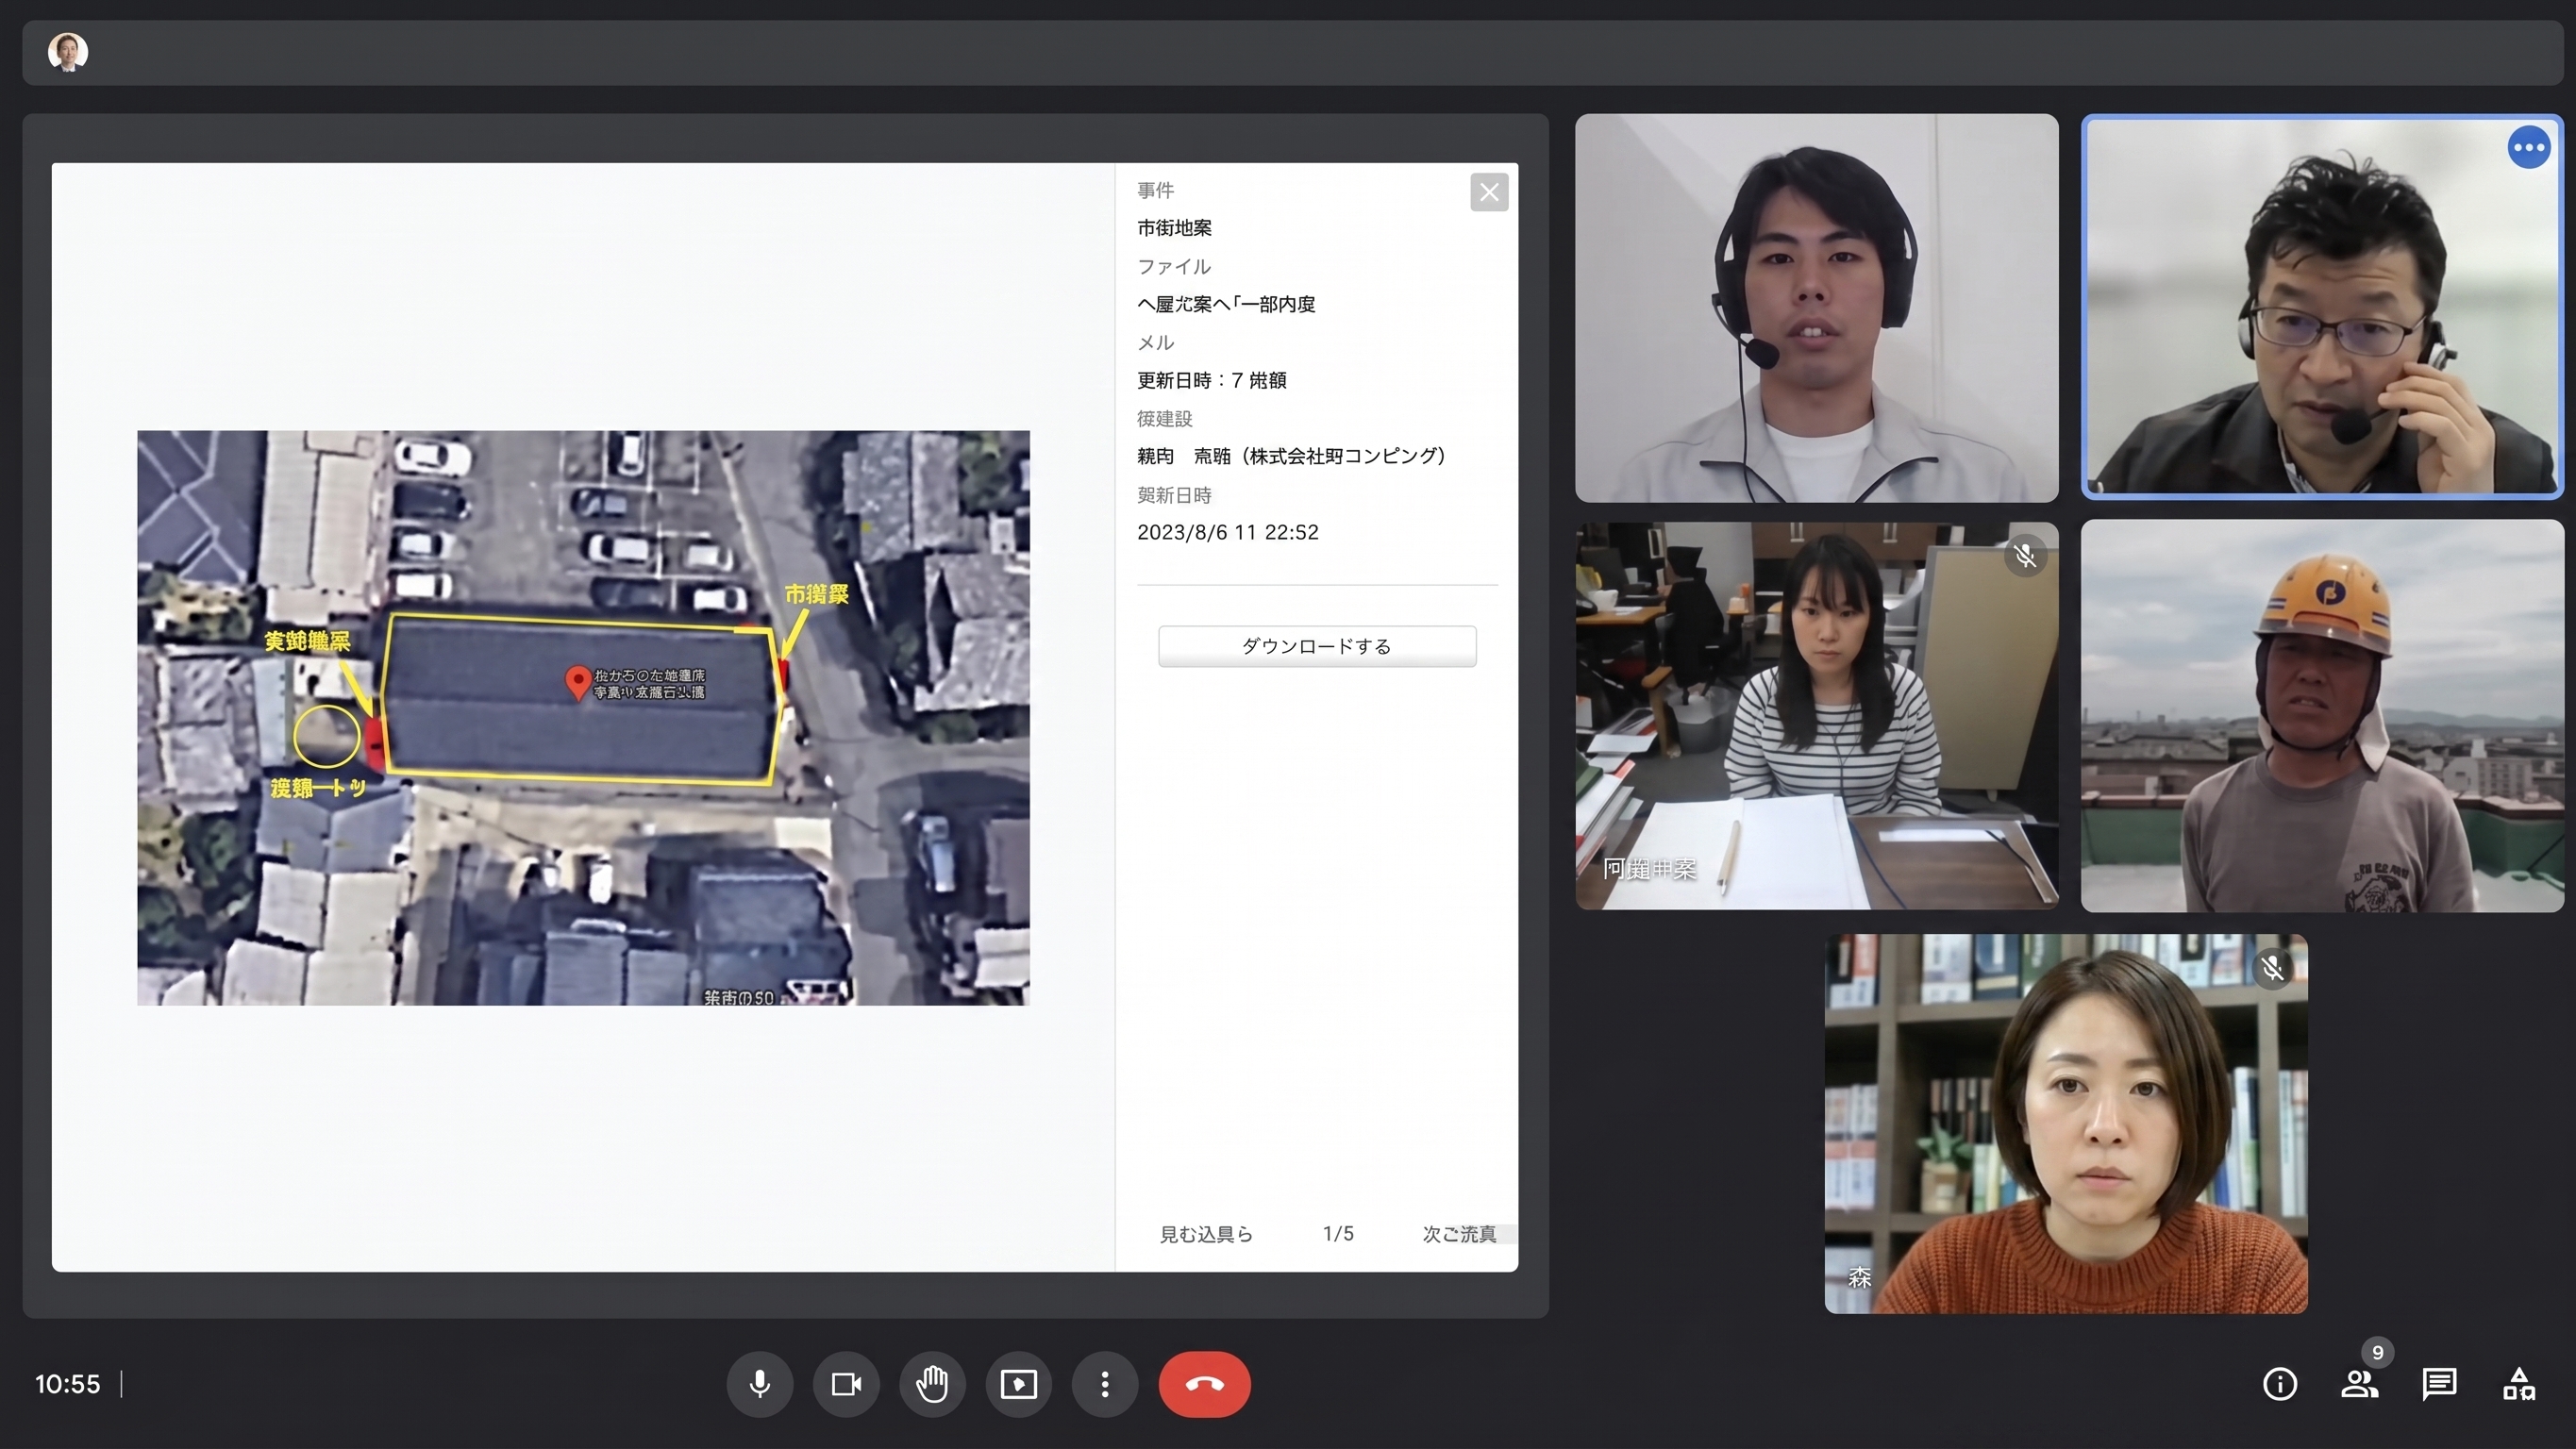2576x1449 pixels.
Task: Open the chat panel icon
Action: coord(2439,1384)
